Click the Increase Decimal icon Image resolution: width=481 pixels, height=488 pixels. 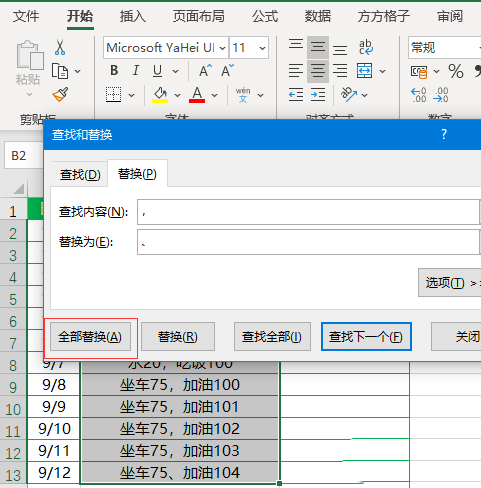click(x=419, y=95)
